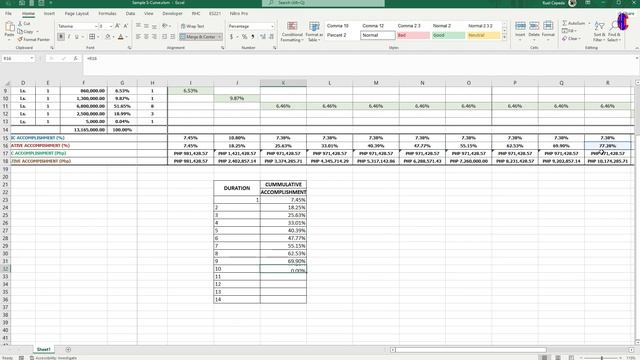Decrease decimal places

[x=271, y=37]
